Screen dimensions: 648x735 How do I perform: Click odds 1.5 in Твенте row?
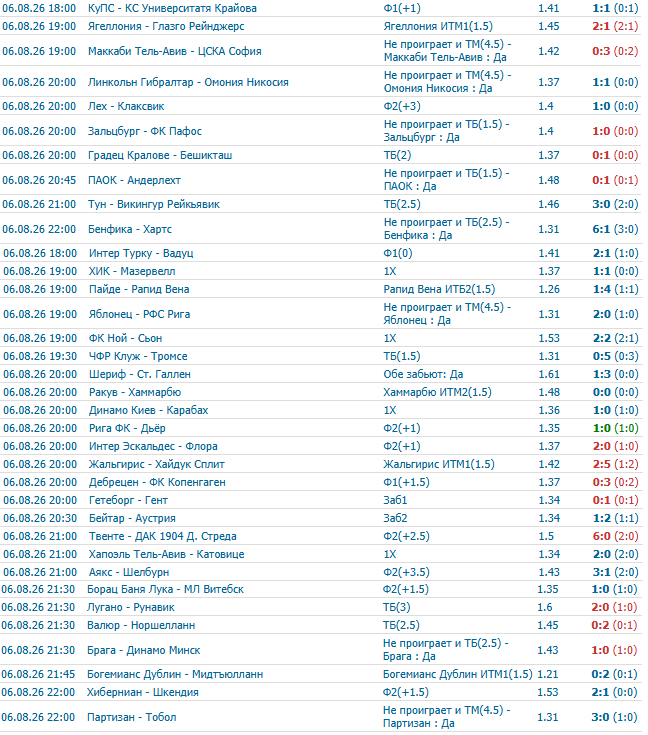pyautogui.click(x=546, y=536)
